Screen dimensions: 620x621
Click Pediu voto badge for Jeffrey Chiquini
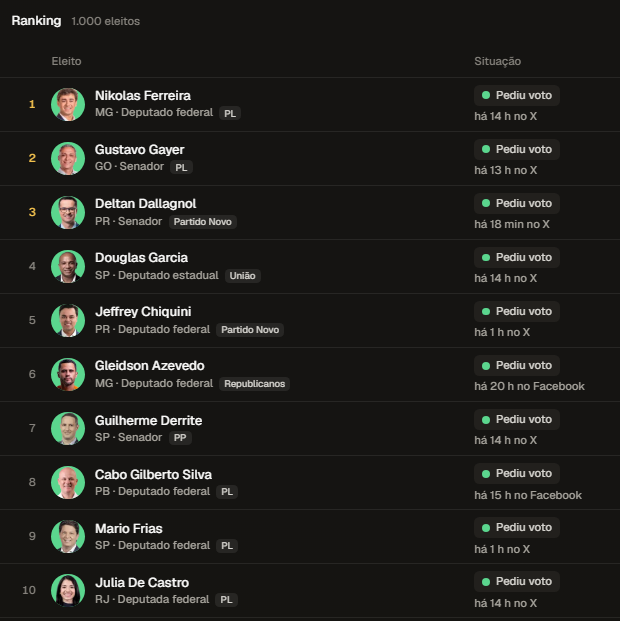(x=517, y=311)
